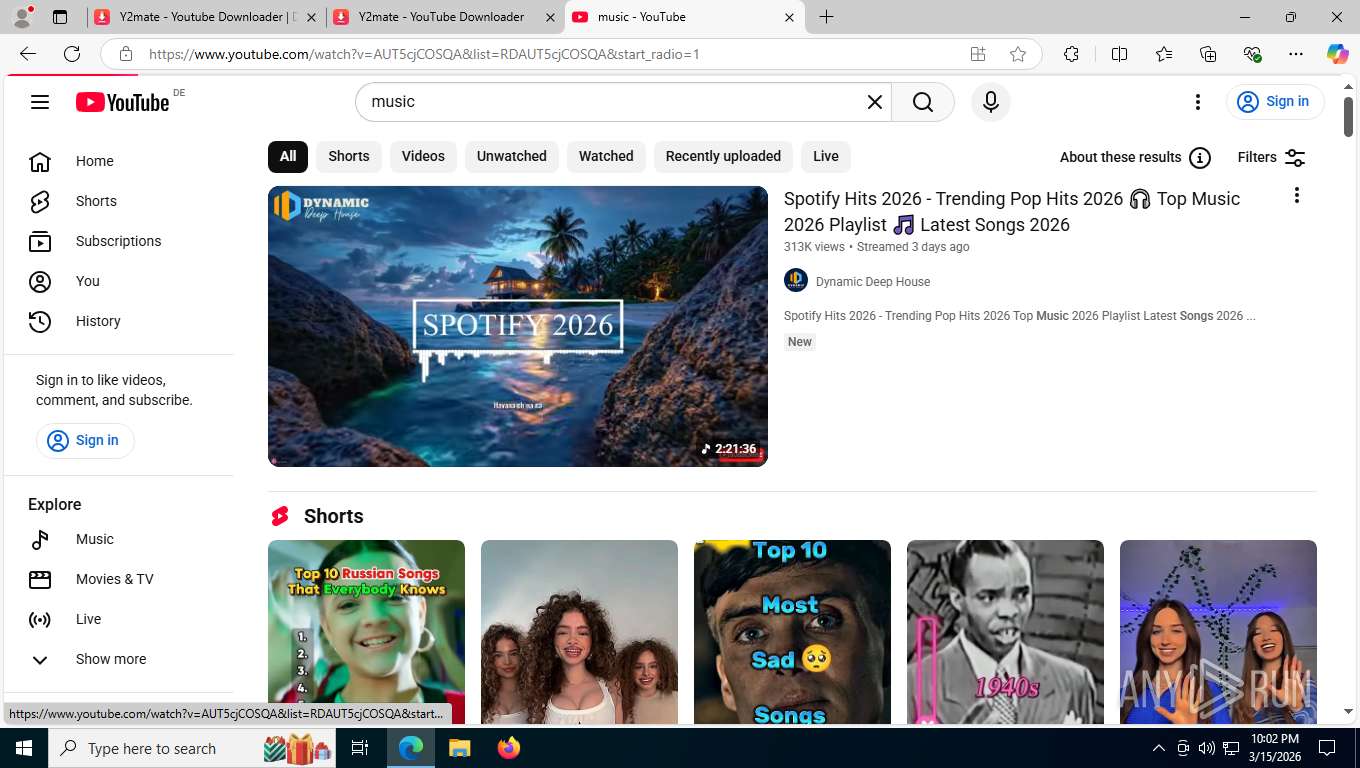Open Browser essentials heart icon
This screenshot has width=1360, height=768.
pyautogui.click(x=1252, y=54)
